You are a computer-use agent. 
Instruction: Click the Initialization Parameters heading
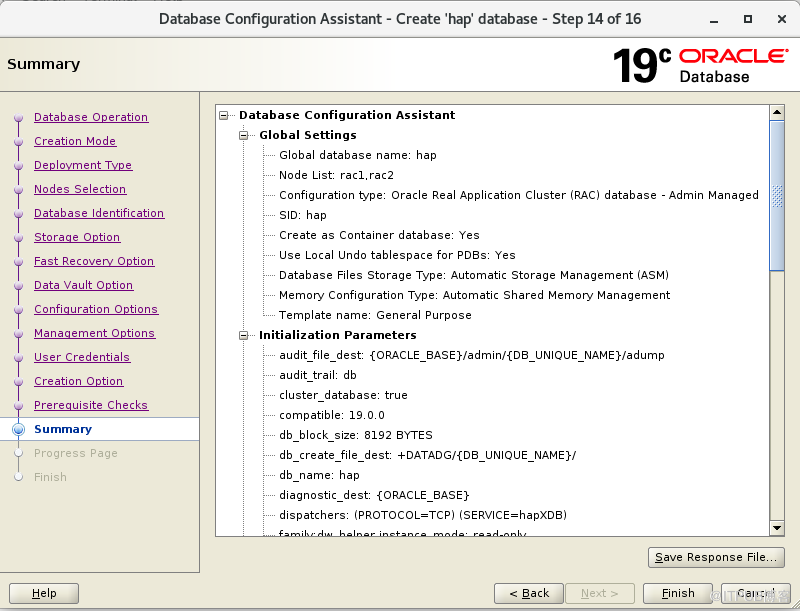337,335
